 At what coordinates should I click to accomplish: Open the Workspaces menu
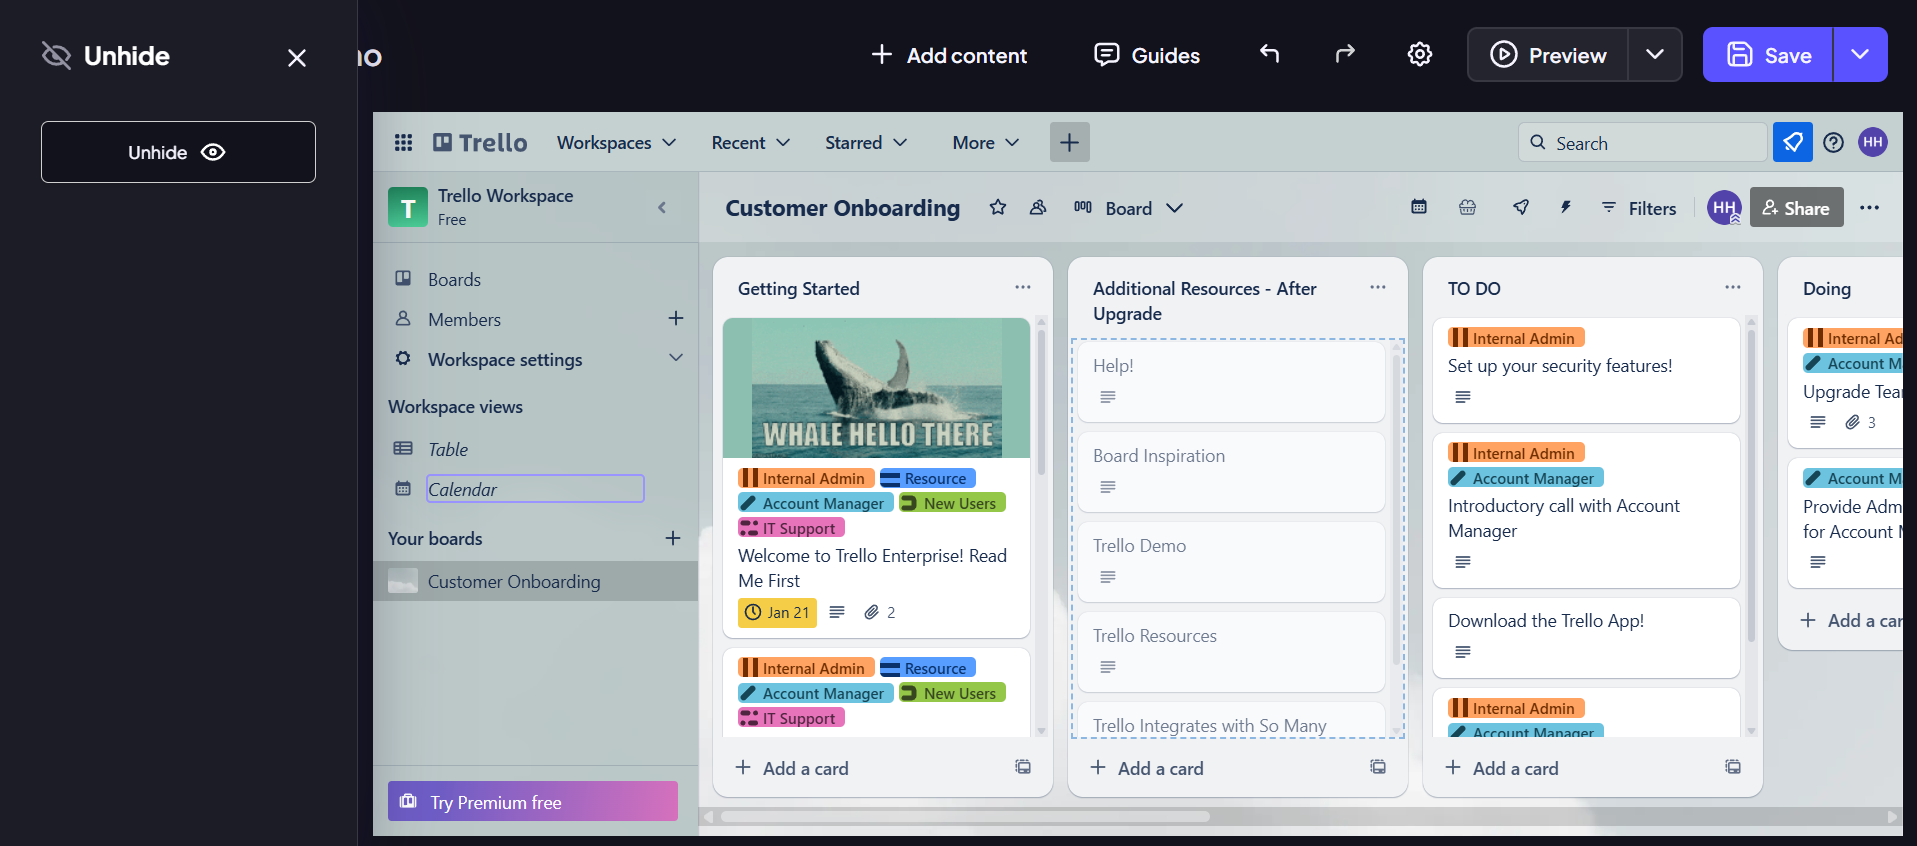point(616,143)
